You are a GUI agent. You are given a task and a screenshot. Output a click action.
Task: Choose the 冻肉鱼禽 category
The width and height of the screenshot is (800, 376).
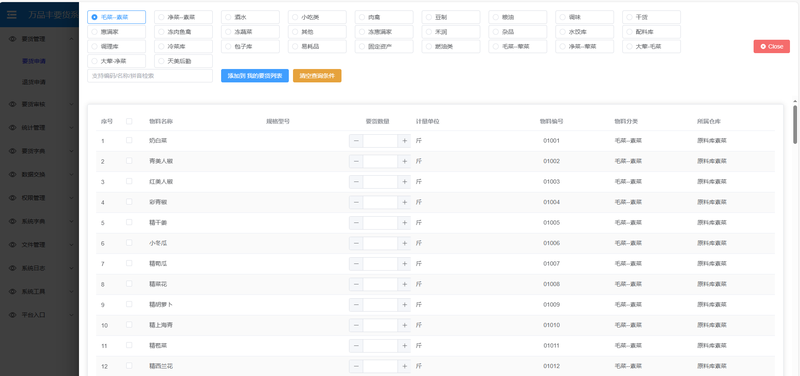tap(183, 32)
